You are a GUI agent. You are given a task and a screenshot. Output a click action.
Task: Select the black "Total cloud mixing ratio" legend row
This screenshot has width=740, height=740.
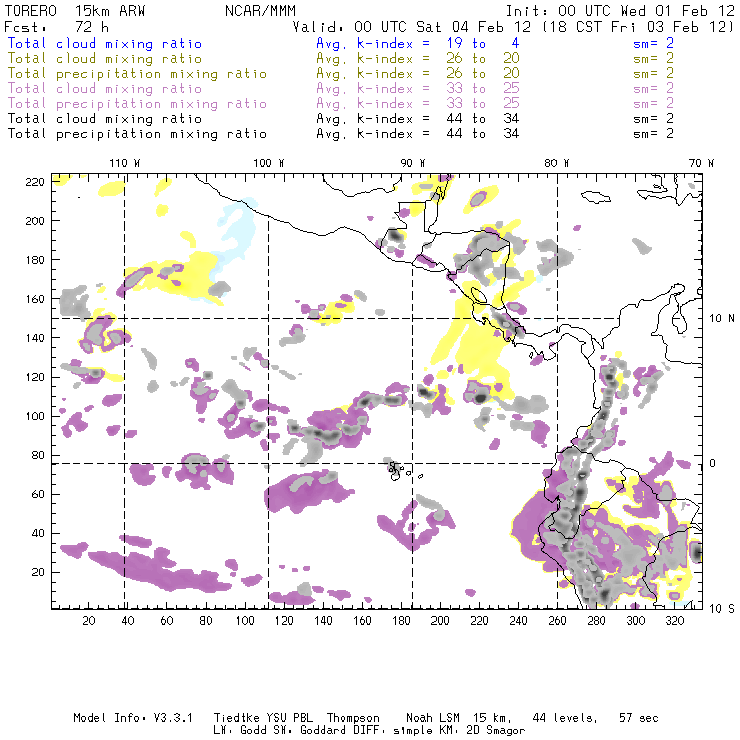105,119
